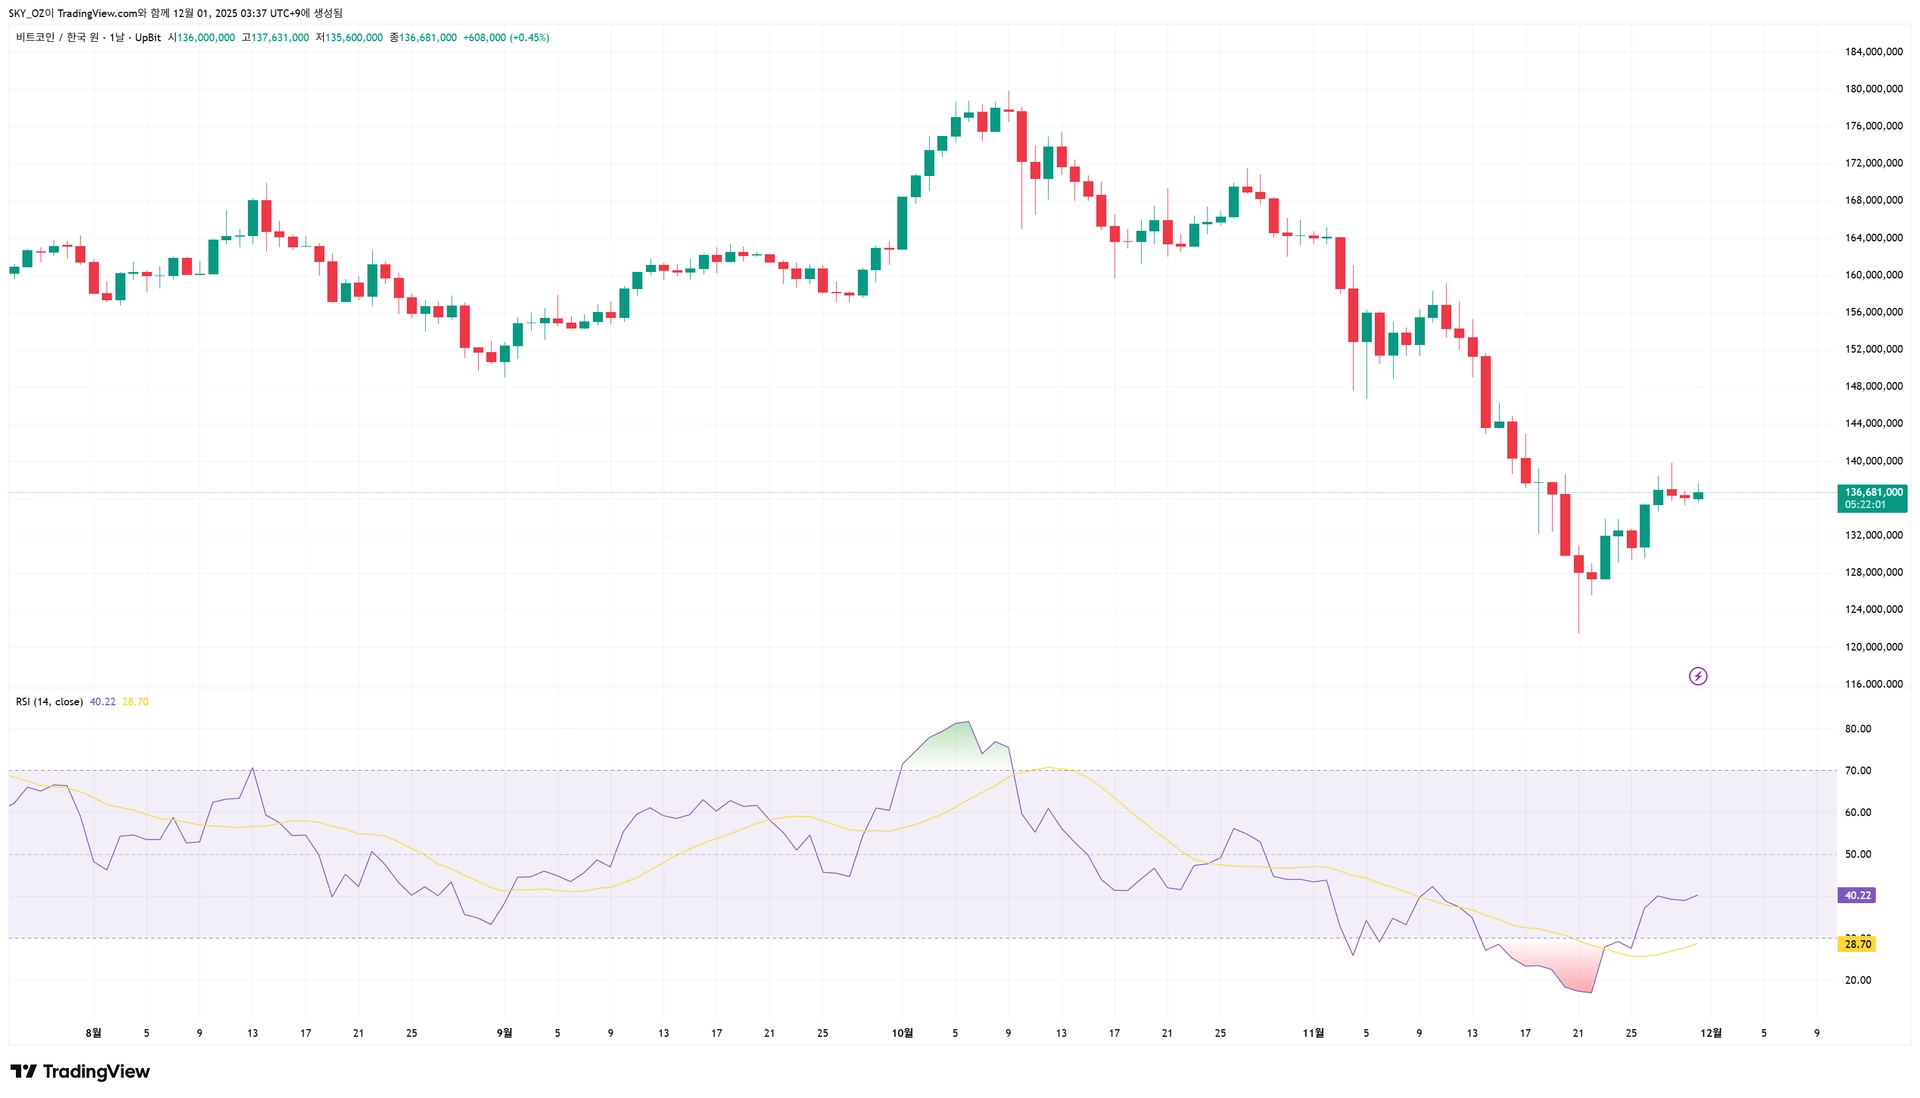The height and width of the screenshot is (1098, 1920).
Task: Click the 9월 date label on time axis
Action: pos(504,1033)
